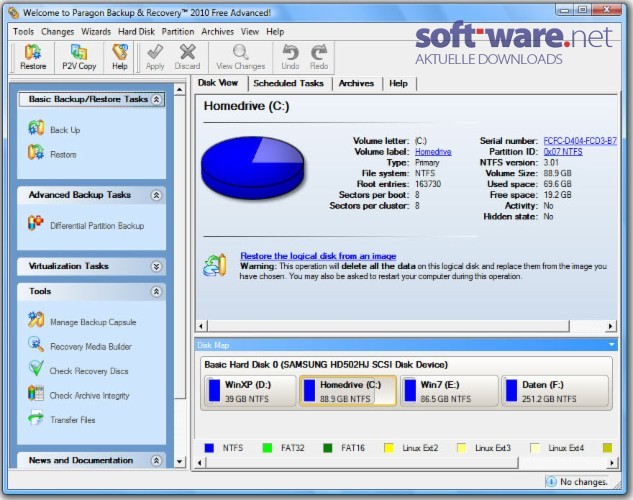This screenshot has height=500, width=633.
Task: Click the serial number link
Action: tap(580, 141)
